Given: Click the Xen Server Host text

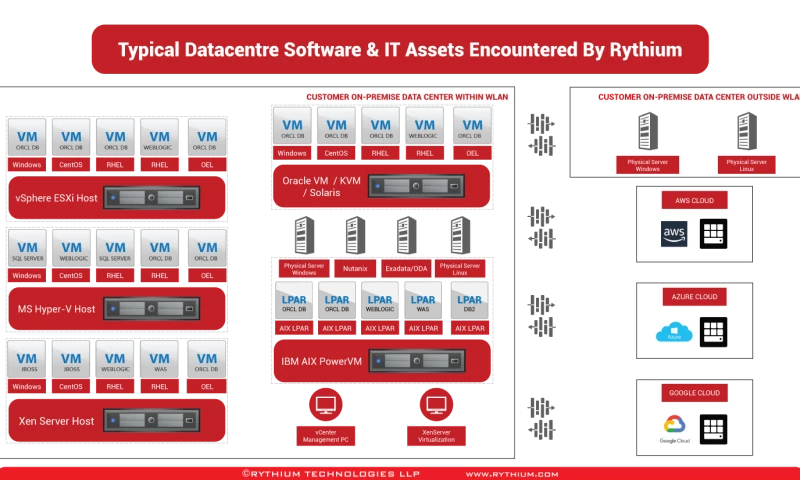Looking at the screenshot, I should [56, 421].
